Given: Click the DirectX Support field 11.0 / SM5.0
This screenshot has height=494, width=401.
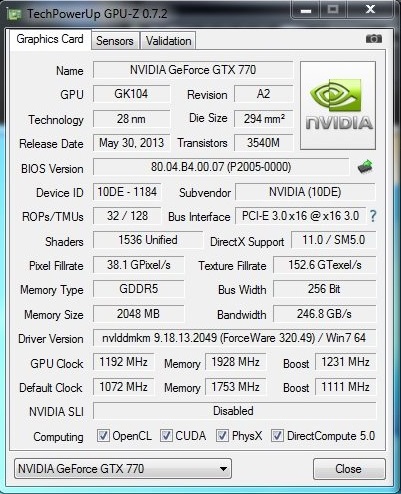Looking at the screenshot, I should (333, 240).
